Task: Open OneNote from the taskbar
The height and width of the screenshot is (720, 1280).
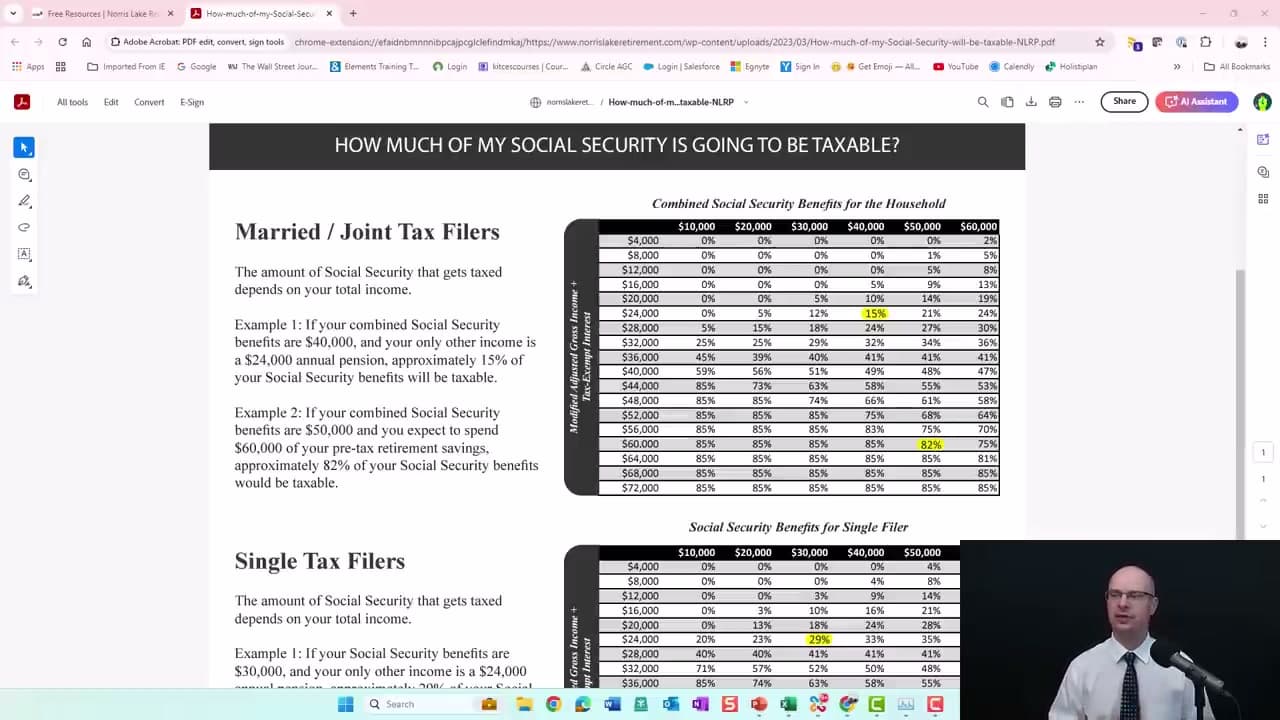Action: click(700, 704)
